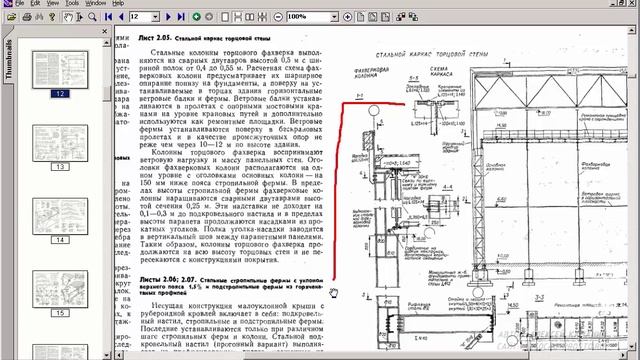Switch to single page layout
This screenshot has height=360, width=640.
tap(225, 17)
